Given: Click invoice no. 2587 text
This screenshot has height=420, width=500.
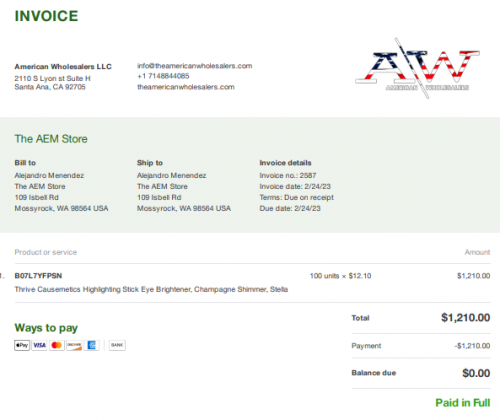Looking at the screenshot, I should (288, 175).
